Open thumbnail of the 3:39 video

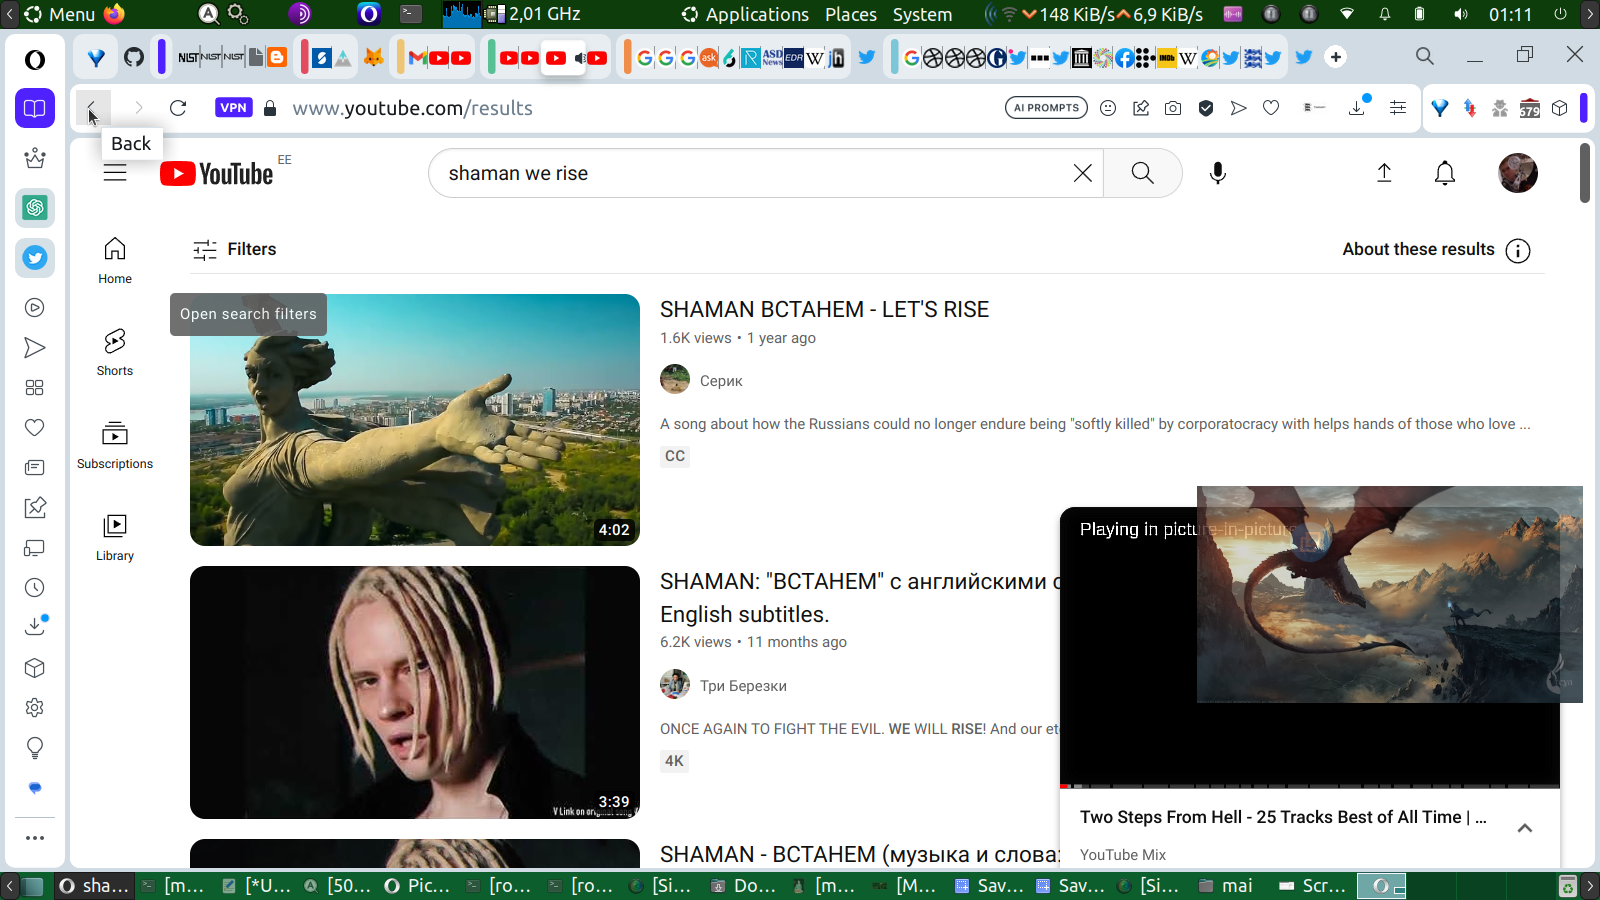(415, 692)
